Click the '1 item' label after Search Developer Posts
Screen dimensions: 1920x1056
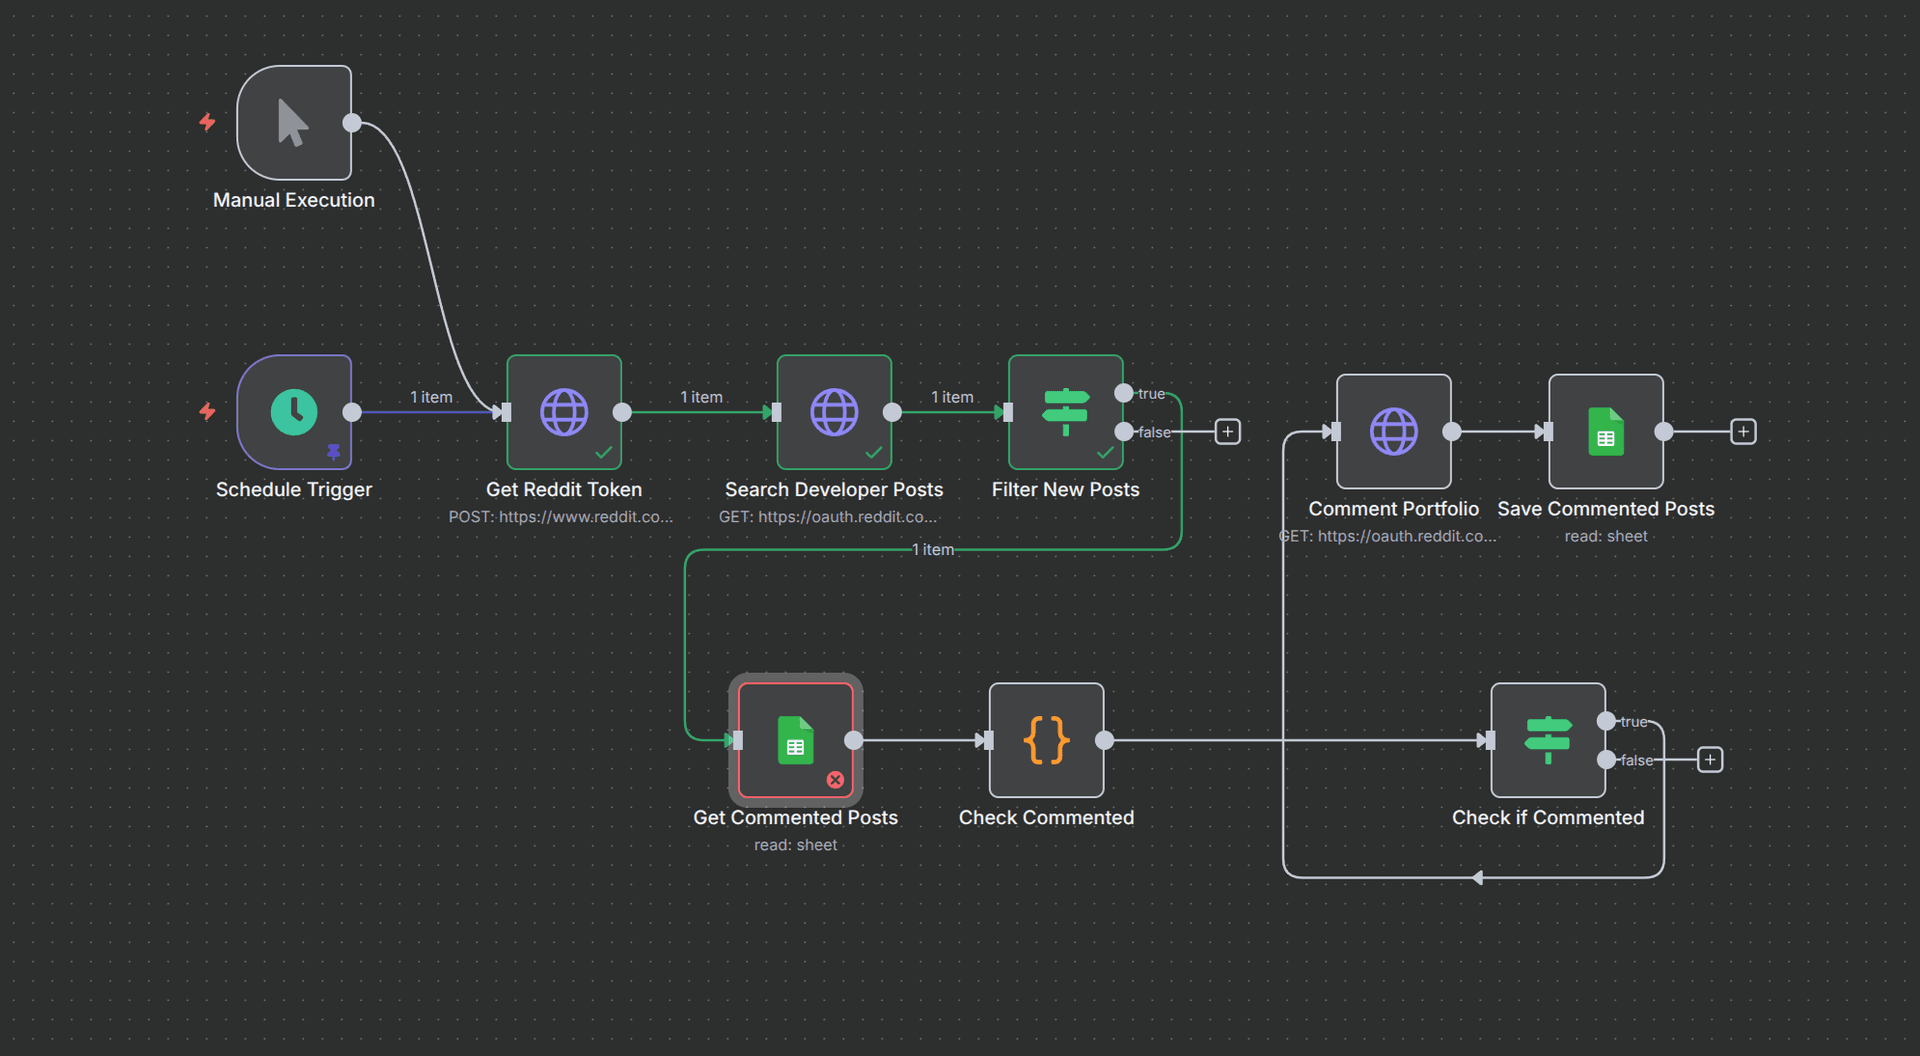[952, 397]
